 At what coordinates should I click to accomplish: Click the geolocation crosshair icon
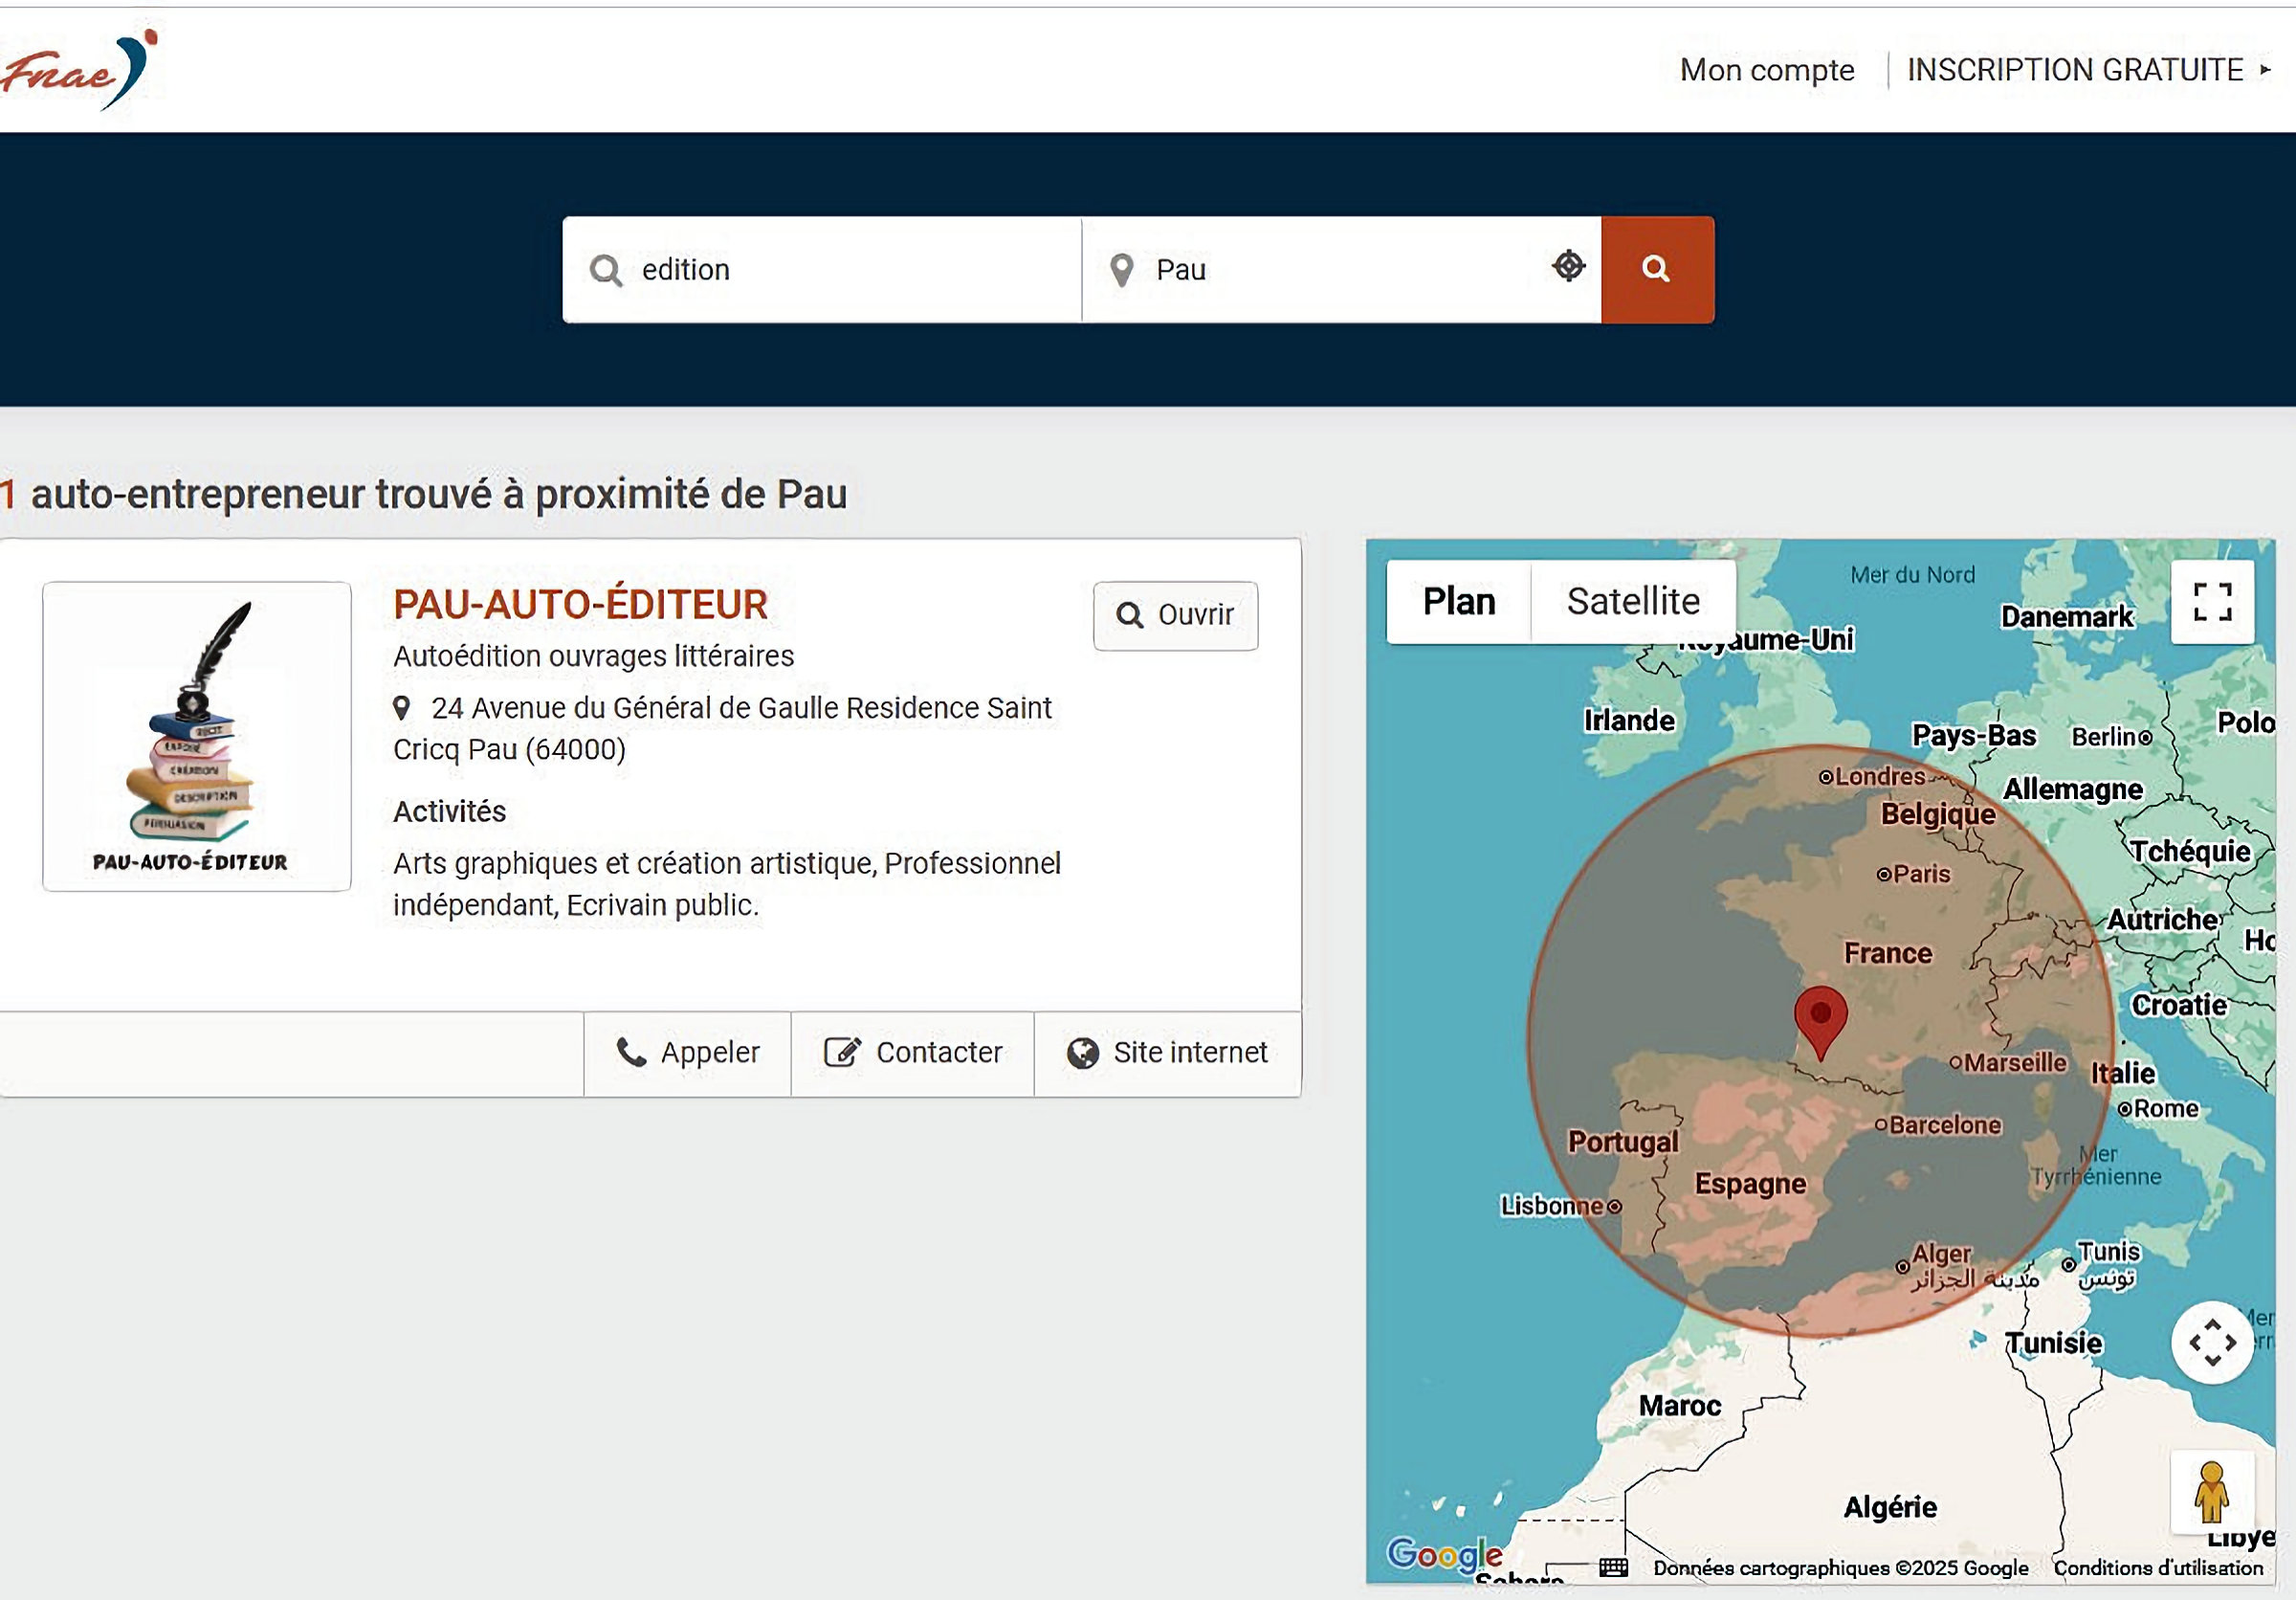(1568, 266)
